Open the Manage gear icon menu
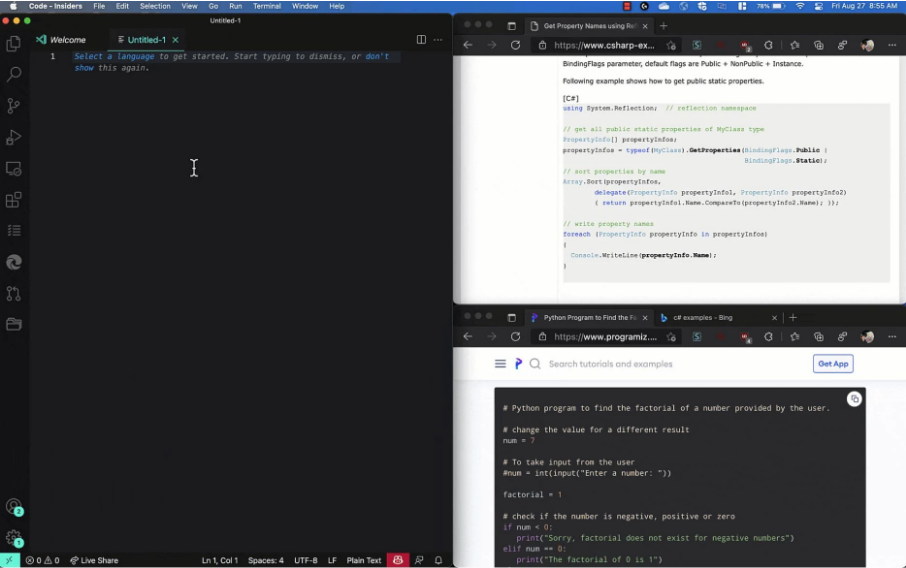This screenshot has width=906, height=568. tap(14, 537)
